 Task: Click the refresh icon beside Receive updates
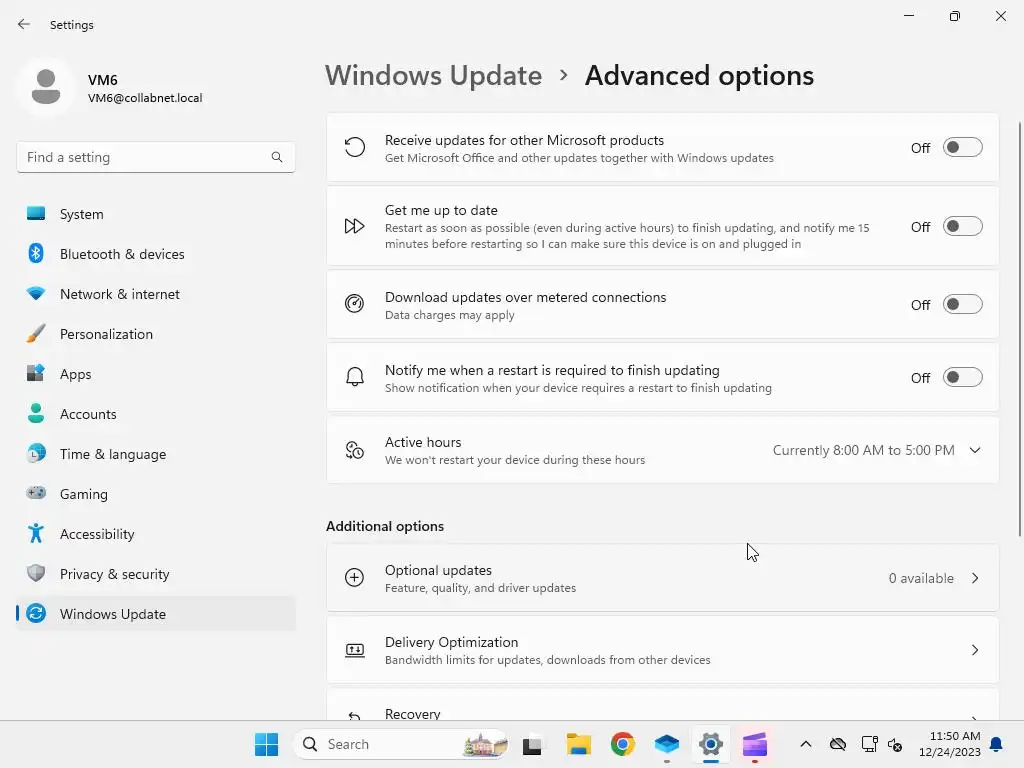355,148
